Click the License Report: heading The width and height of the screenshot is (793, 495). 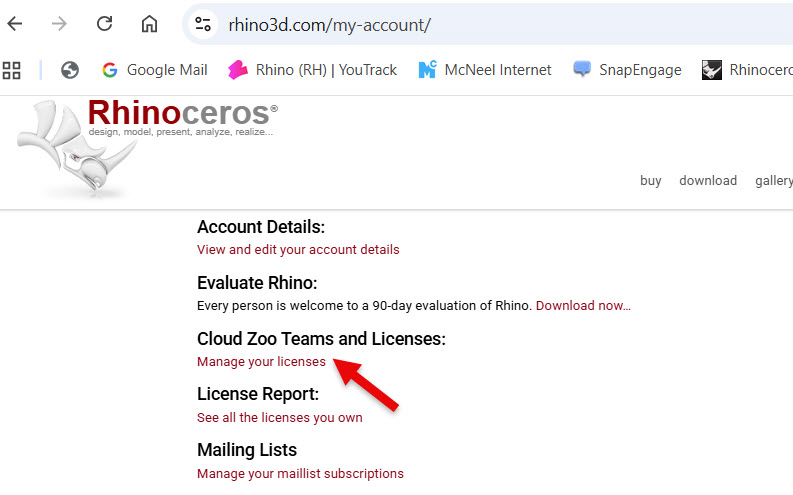(258, 394)
